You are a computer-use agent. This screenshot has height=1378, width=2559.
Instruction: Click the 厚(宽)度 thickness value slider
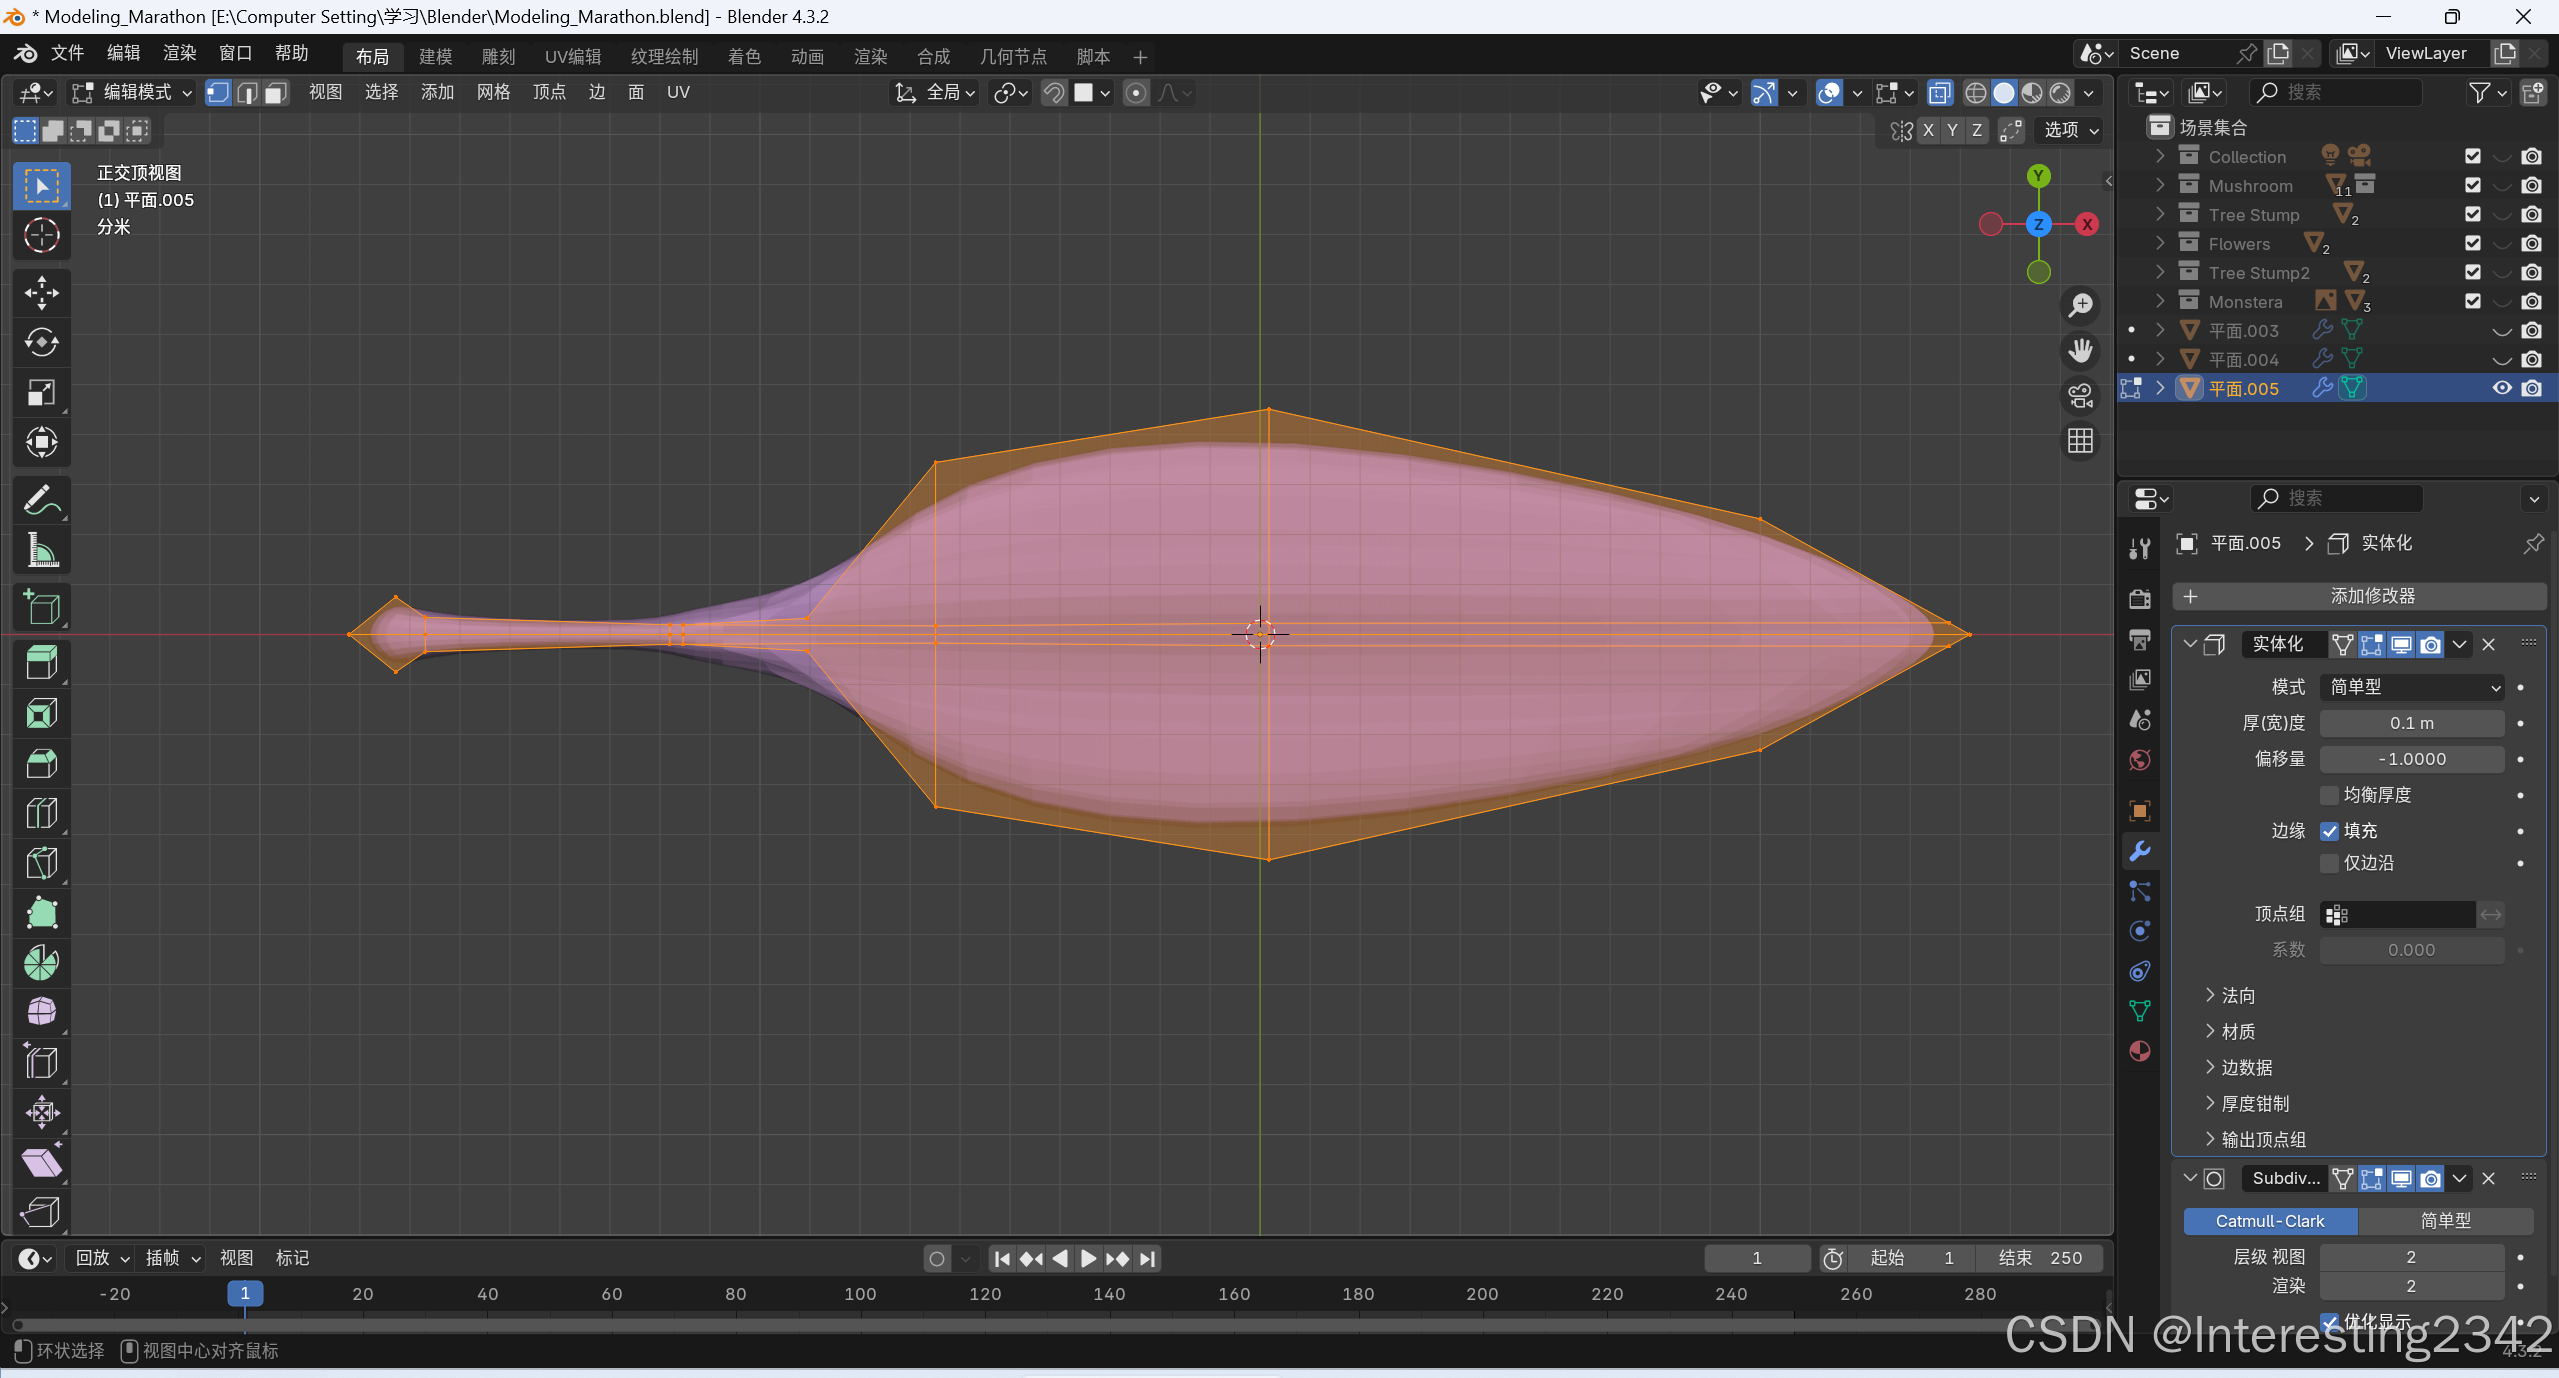tap(2411, 723)
